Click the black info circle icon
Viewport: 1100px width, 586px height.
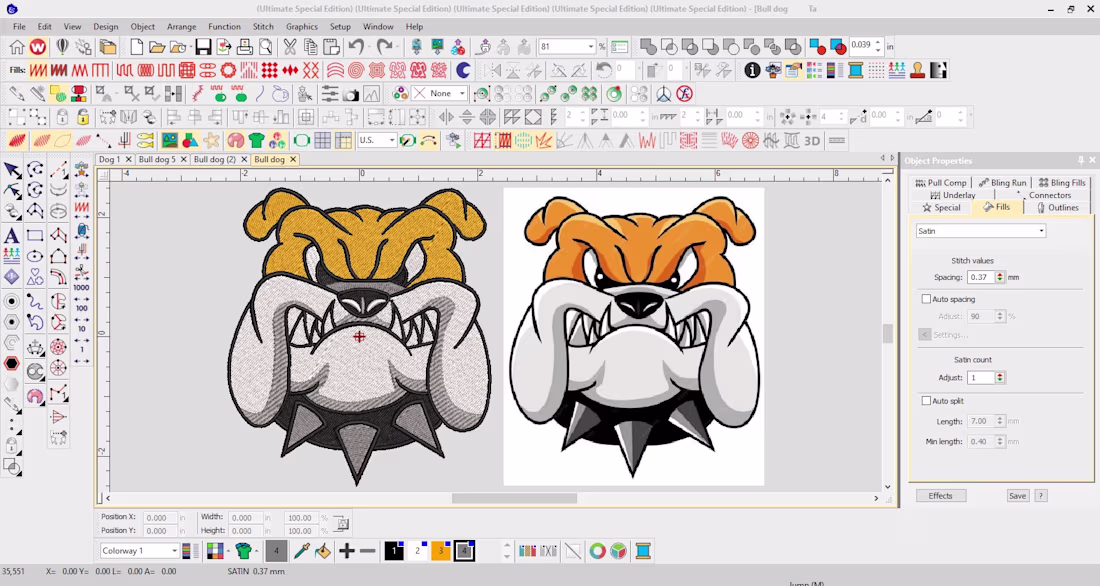752,70
